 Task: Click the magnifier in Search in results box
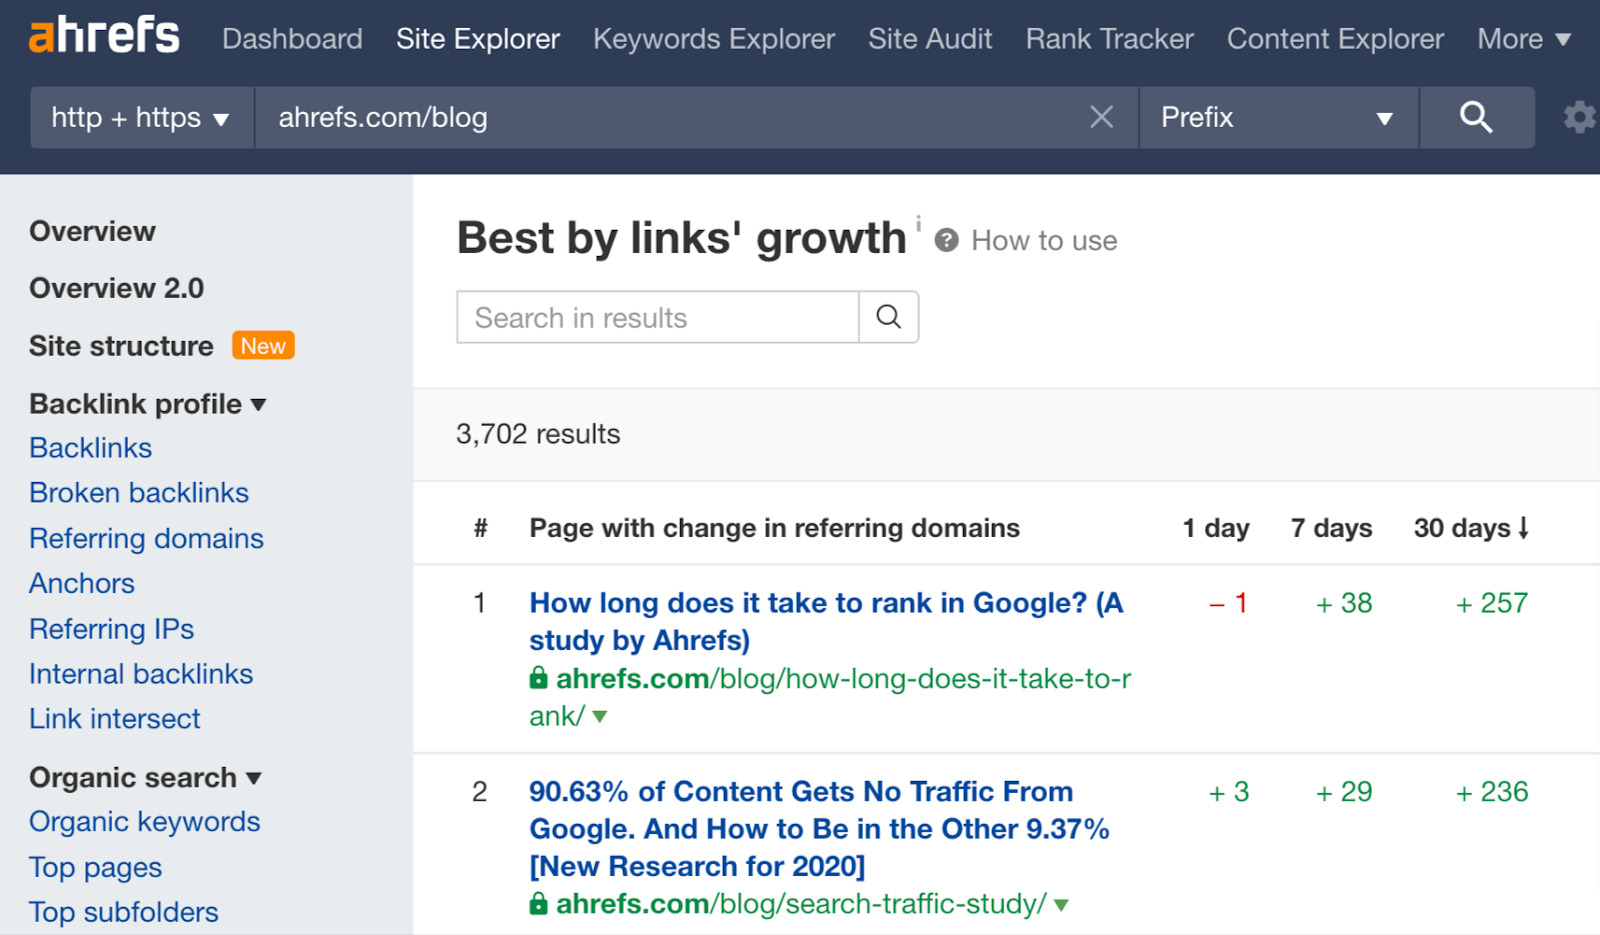click(888, 317)
